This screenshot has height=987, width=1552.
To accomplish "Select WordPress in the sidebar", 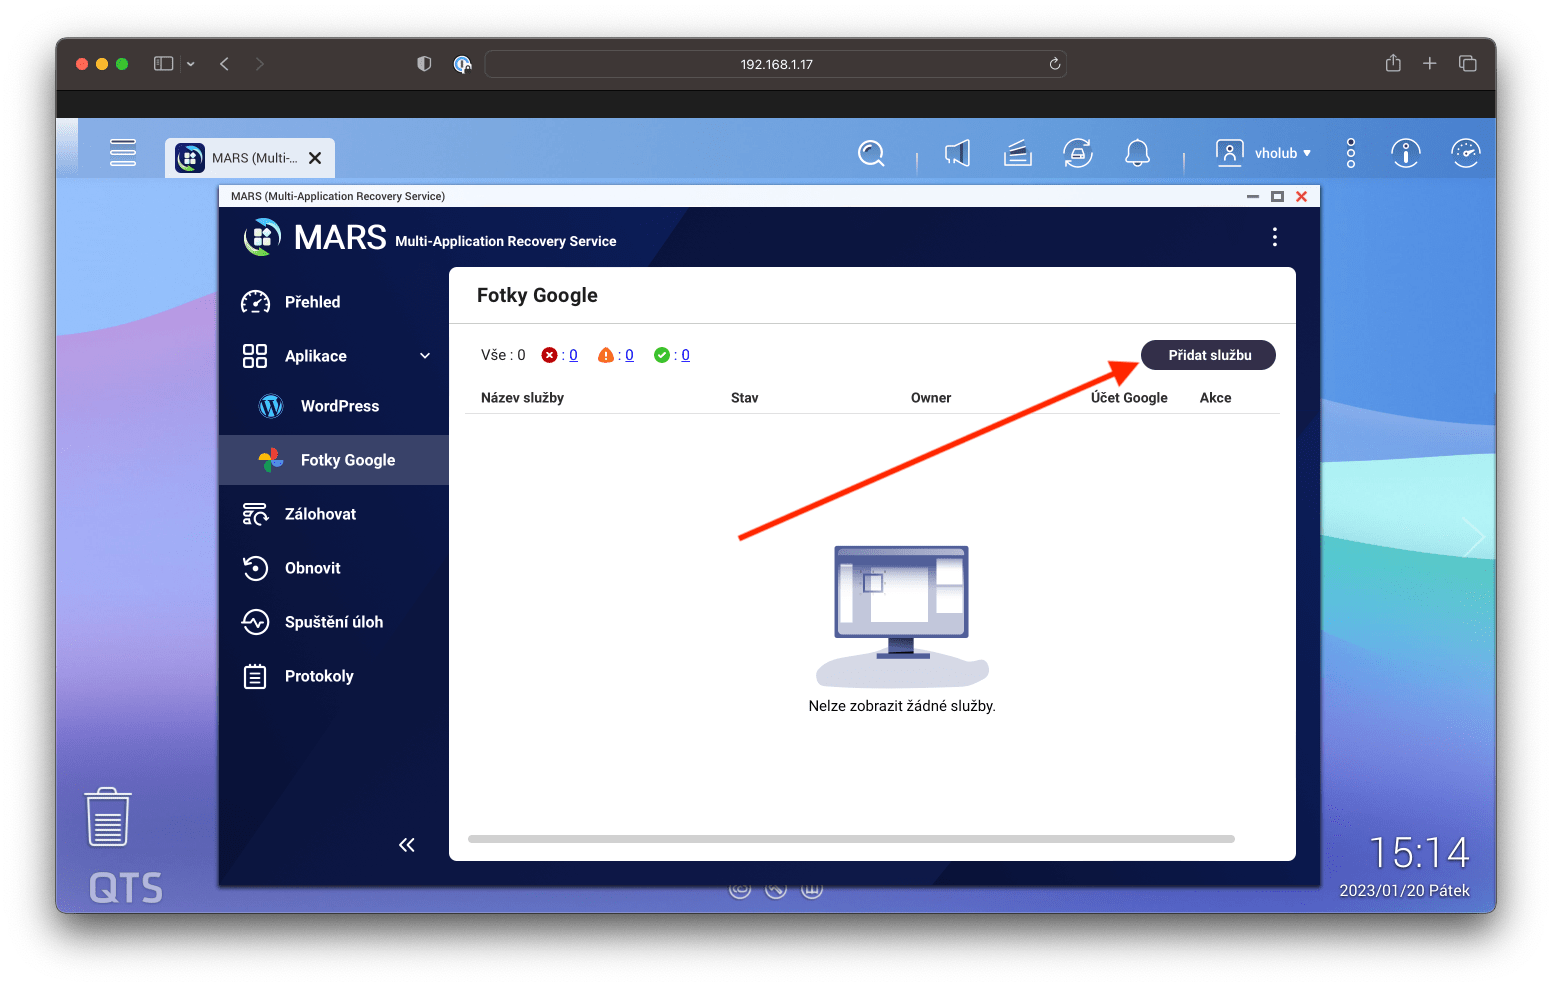I will [334, 406].
